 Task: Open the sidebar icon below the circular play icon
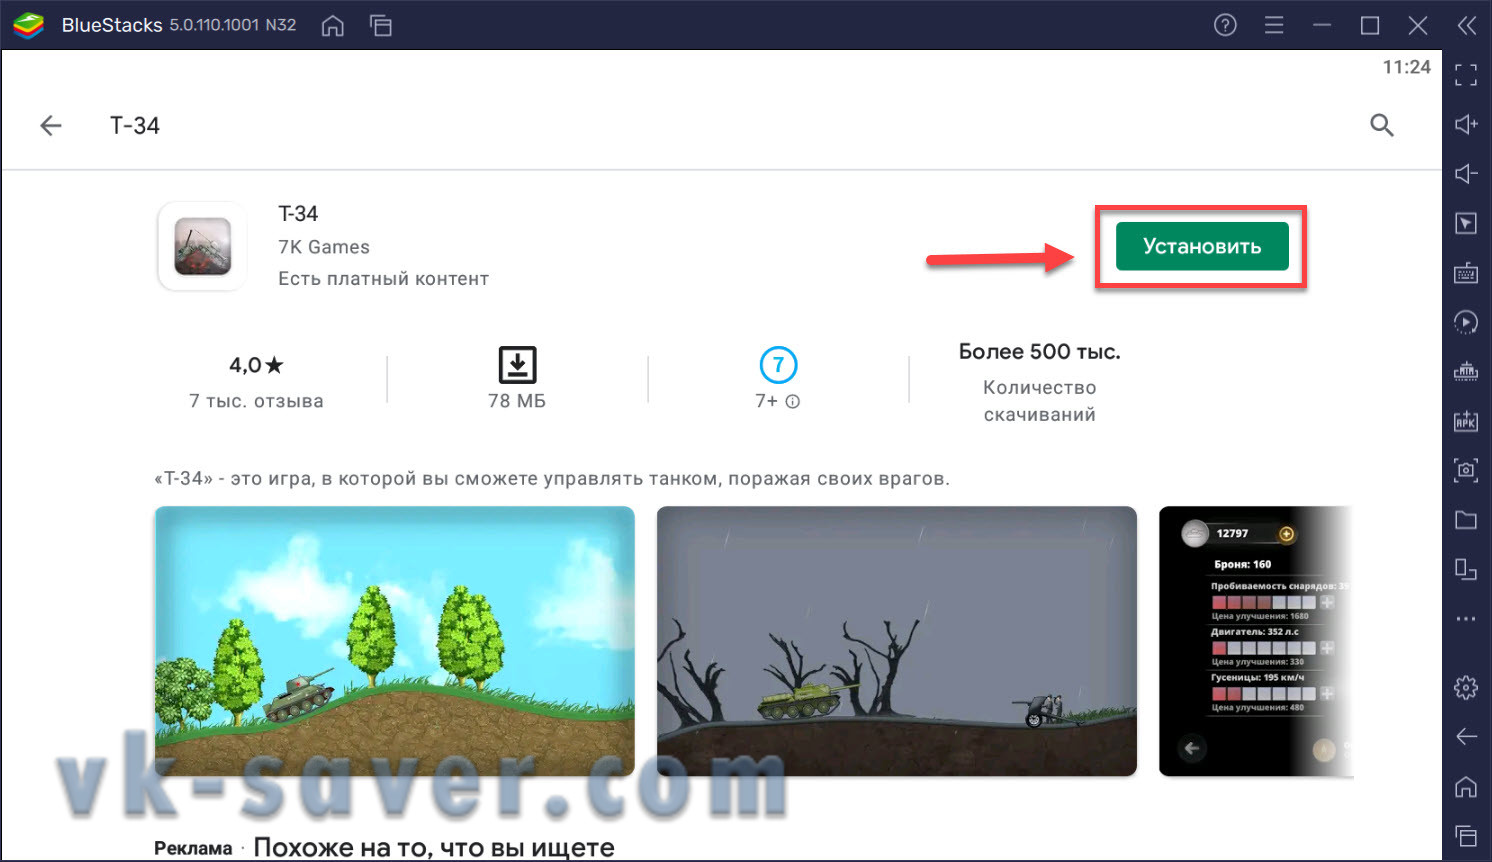[1466, 371]
